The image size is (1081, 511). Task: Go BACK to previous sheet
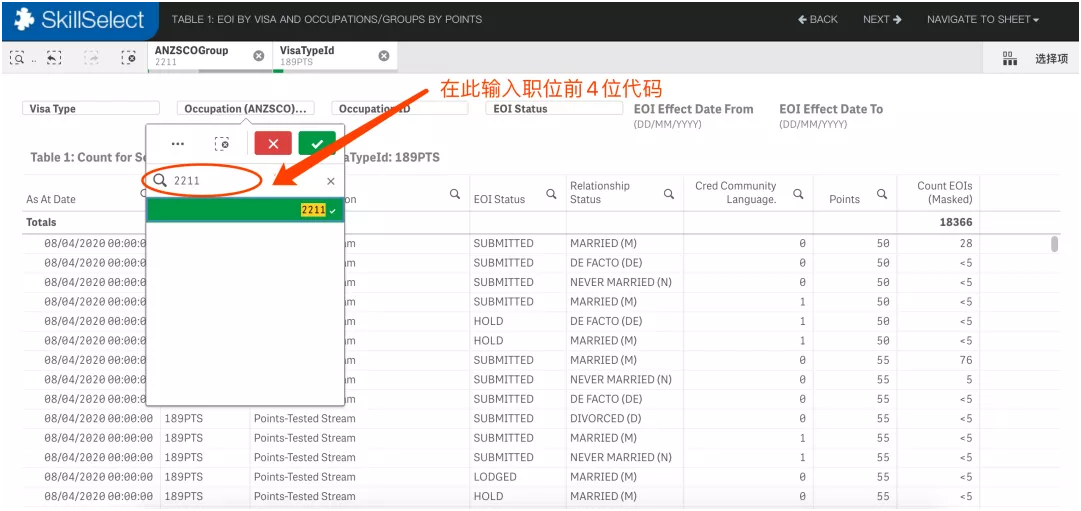pos(818,20)
